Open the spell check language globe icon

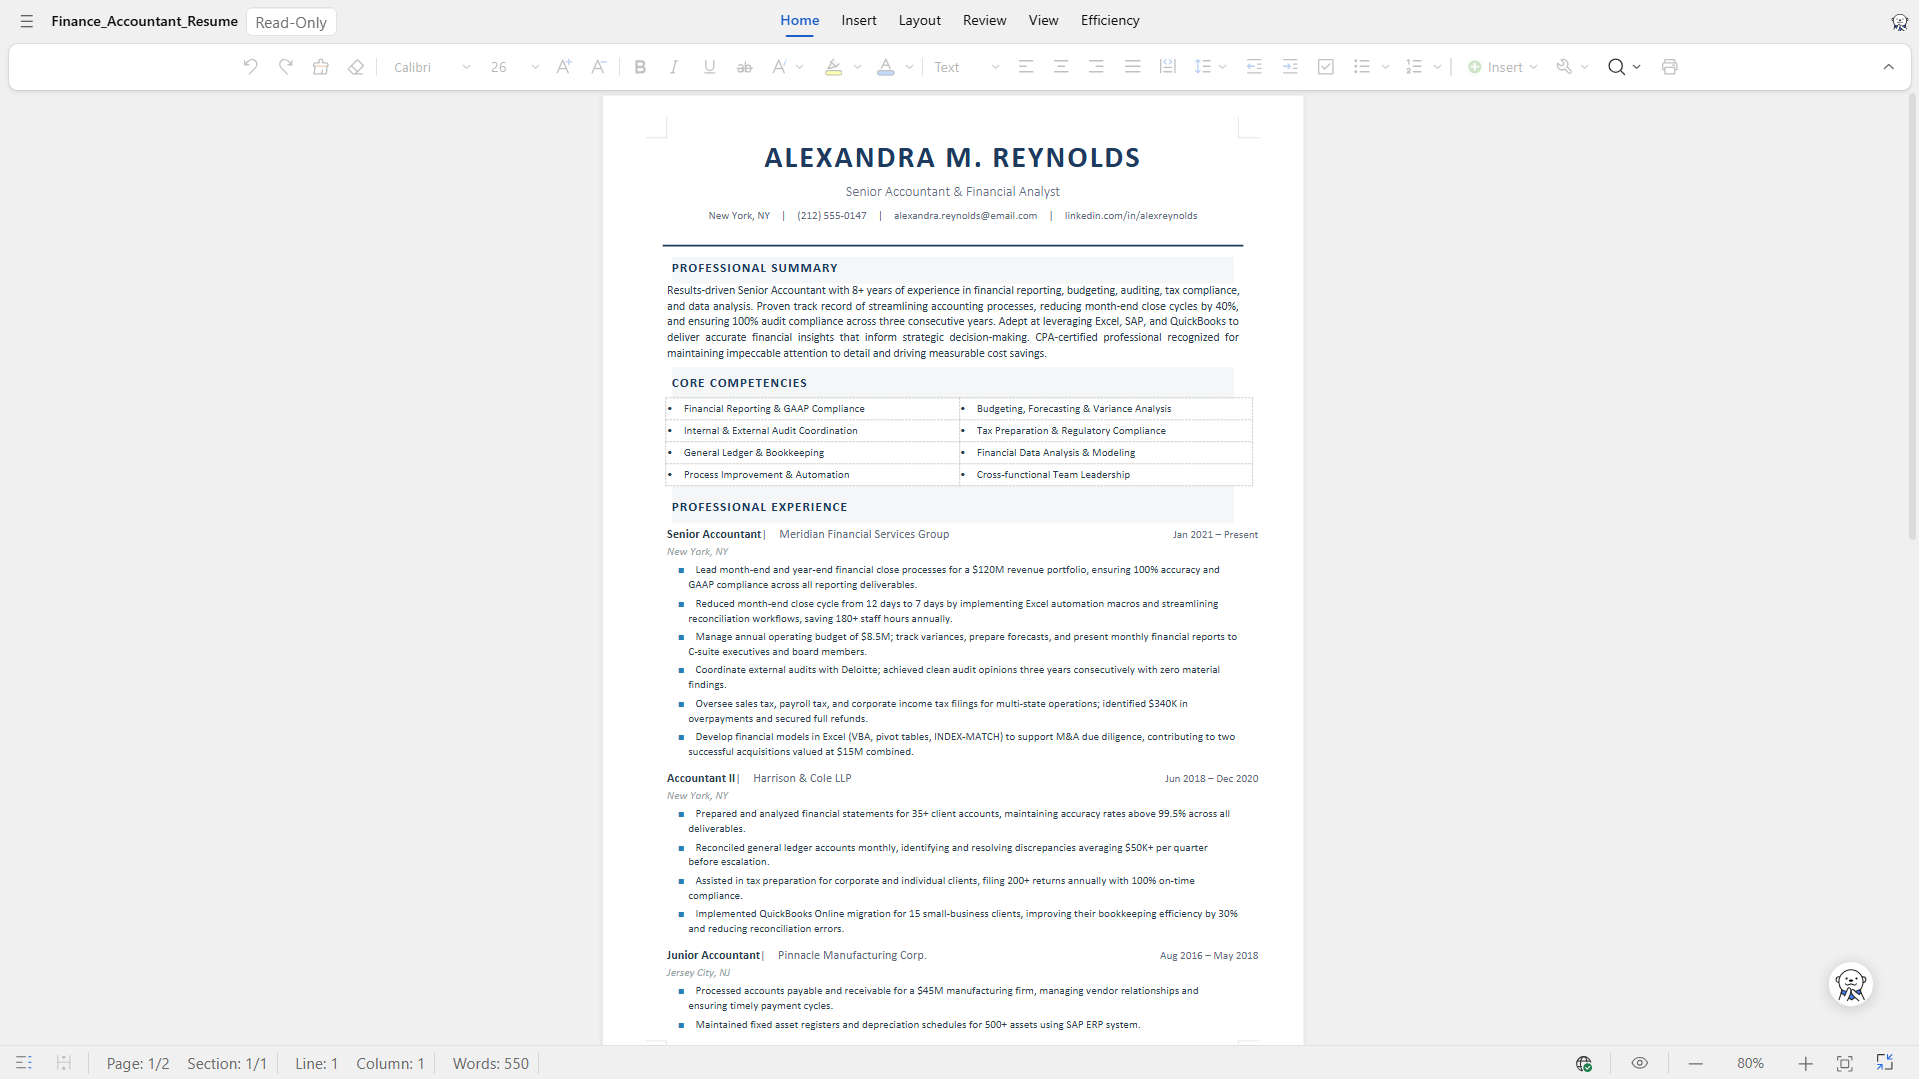(1584, 1063)
